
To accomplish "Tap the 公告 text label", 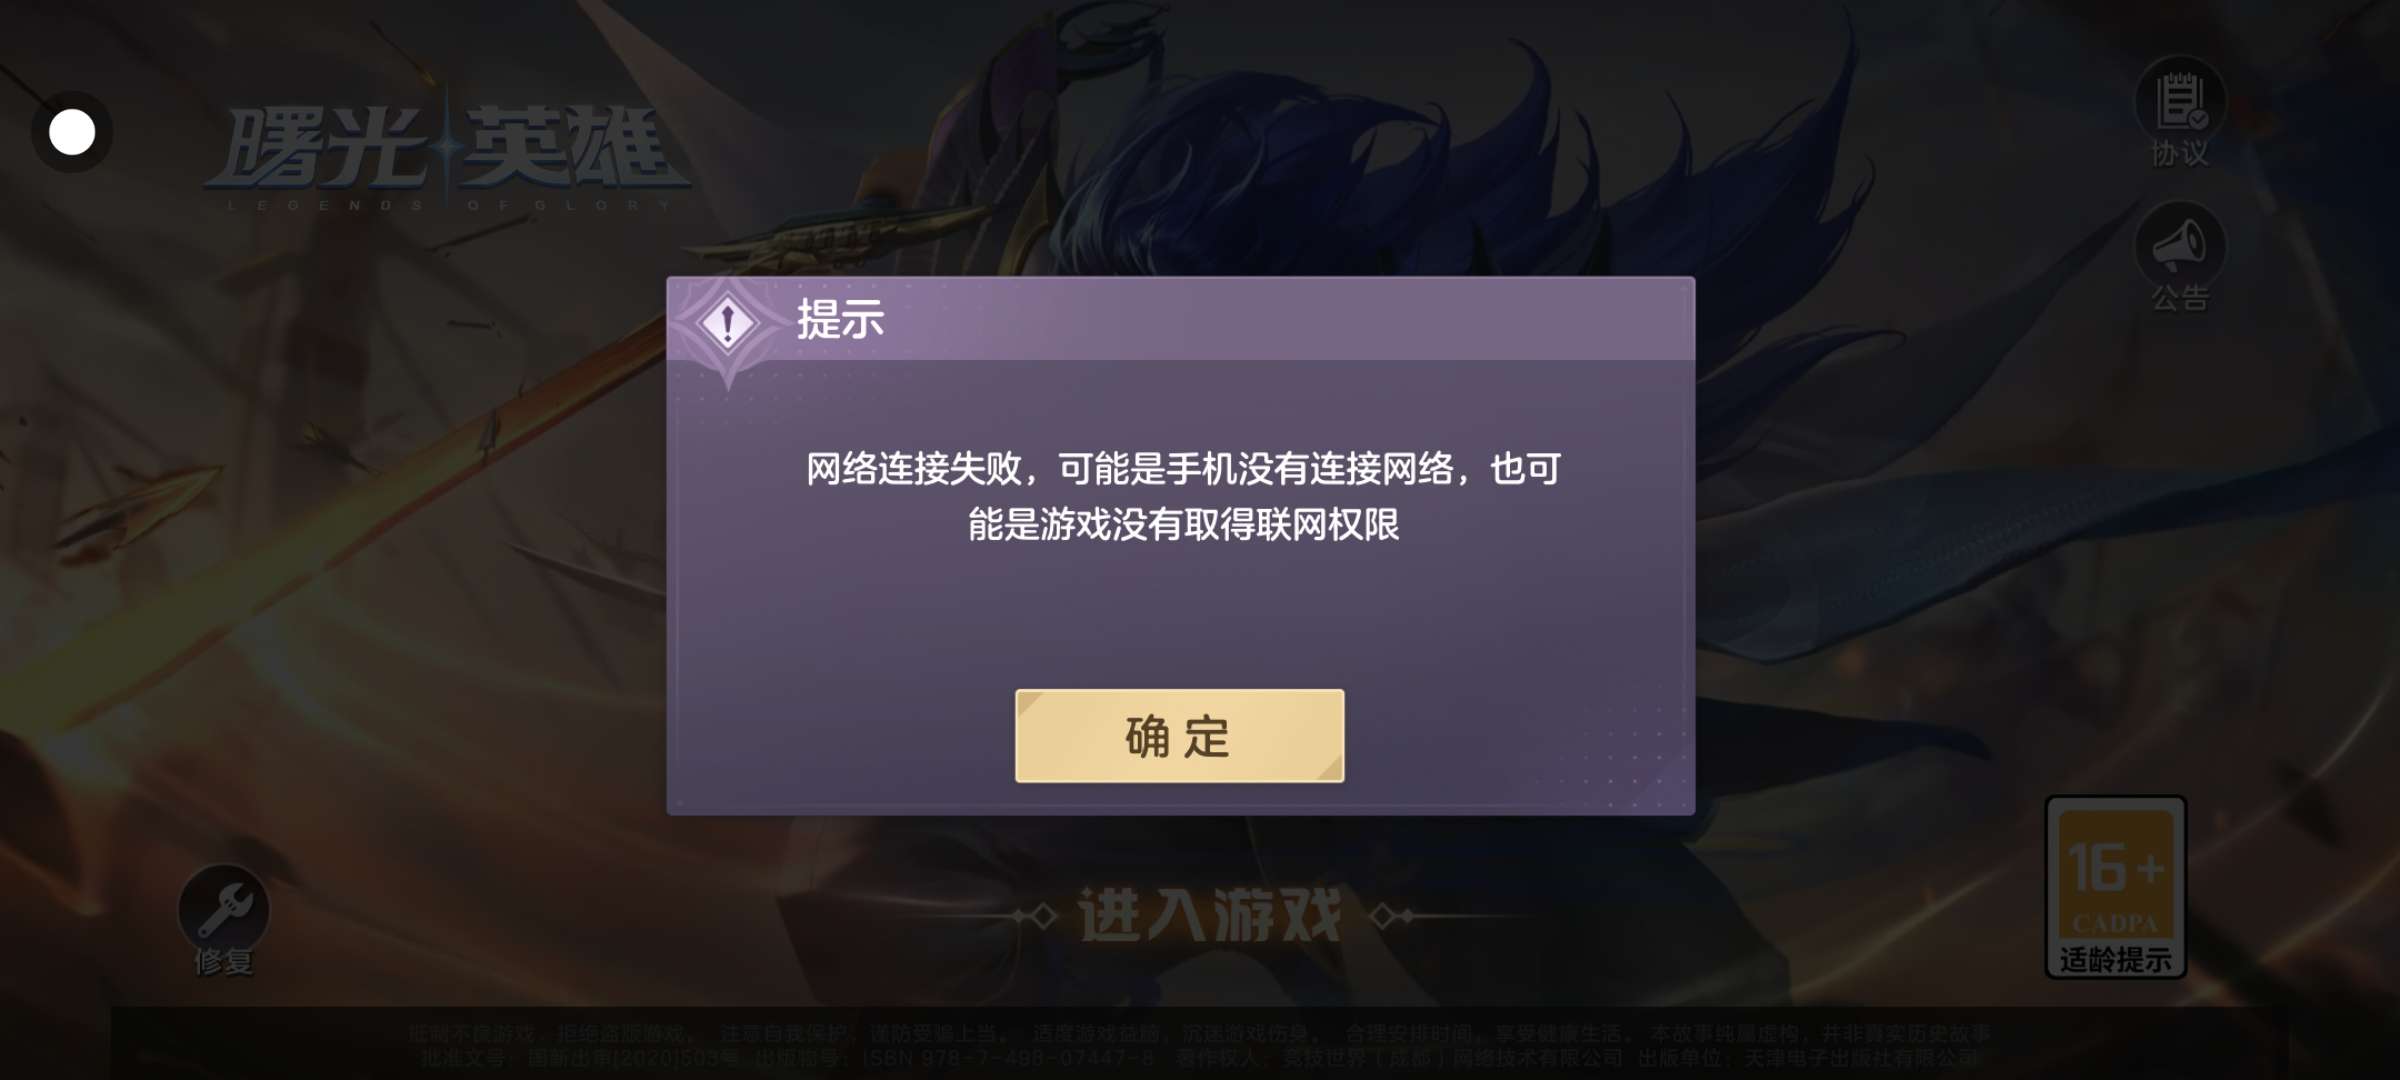I will (2180, 297).
